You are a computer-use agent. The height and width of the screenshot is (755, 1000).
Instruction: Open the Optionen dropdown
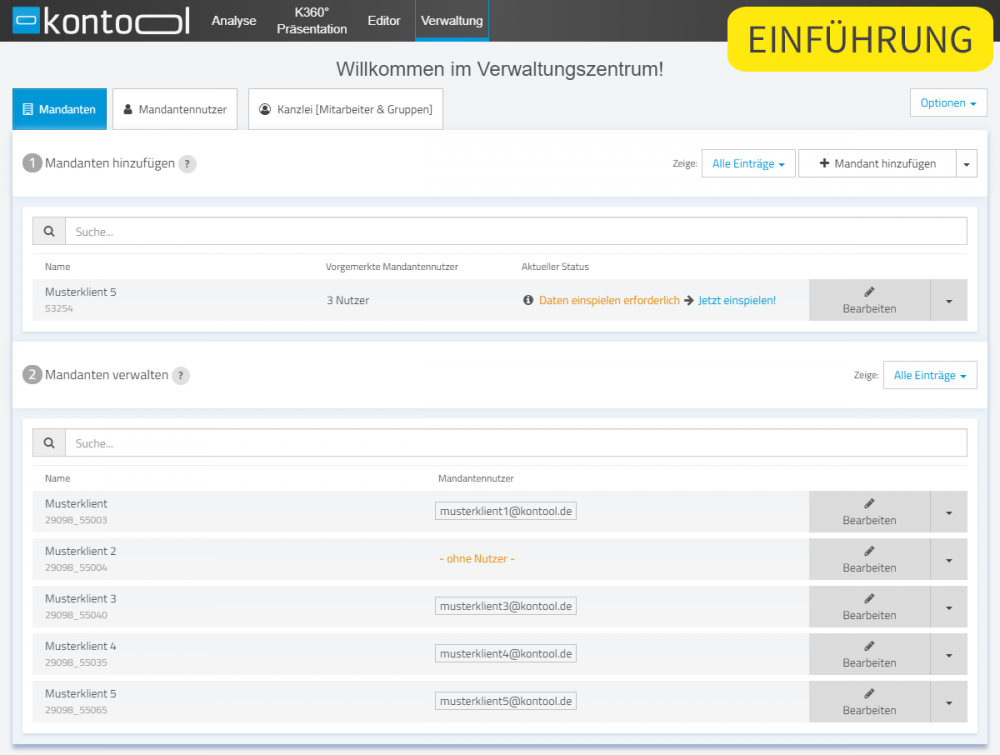pos(947,103)
